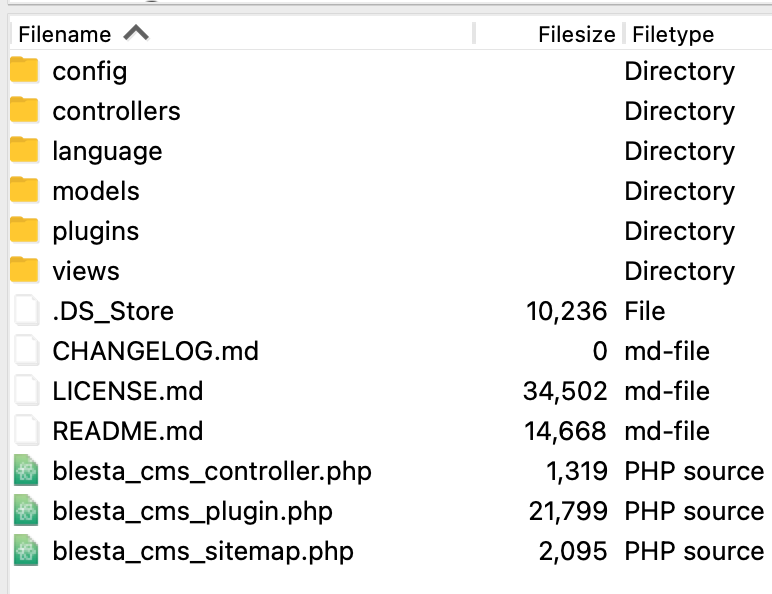772x594 pixels.
Task: Select blesta_cms_plugin.php file name
Action: 193,511
